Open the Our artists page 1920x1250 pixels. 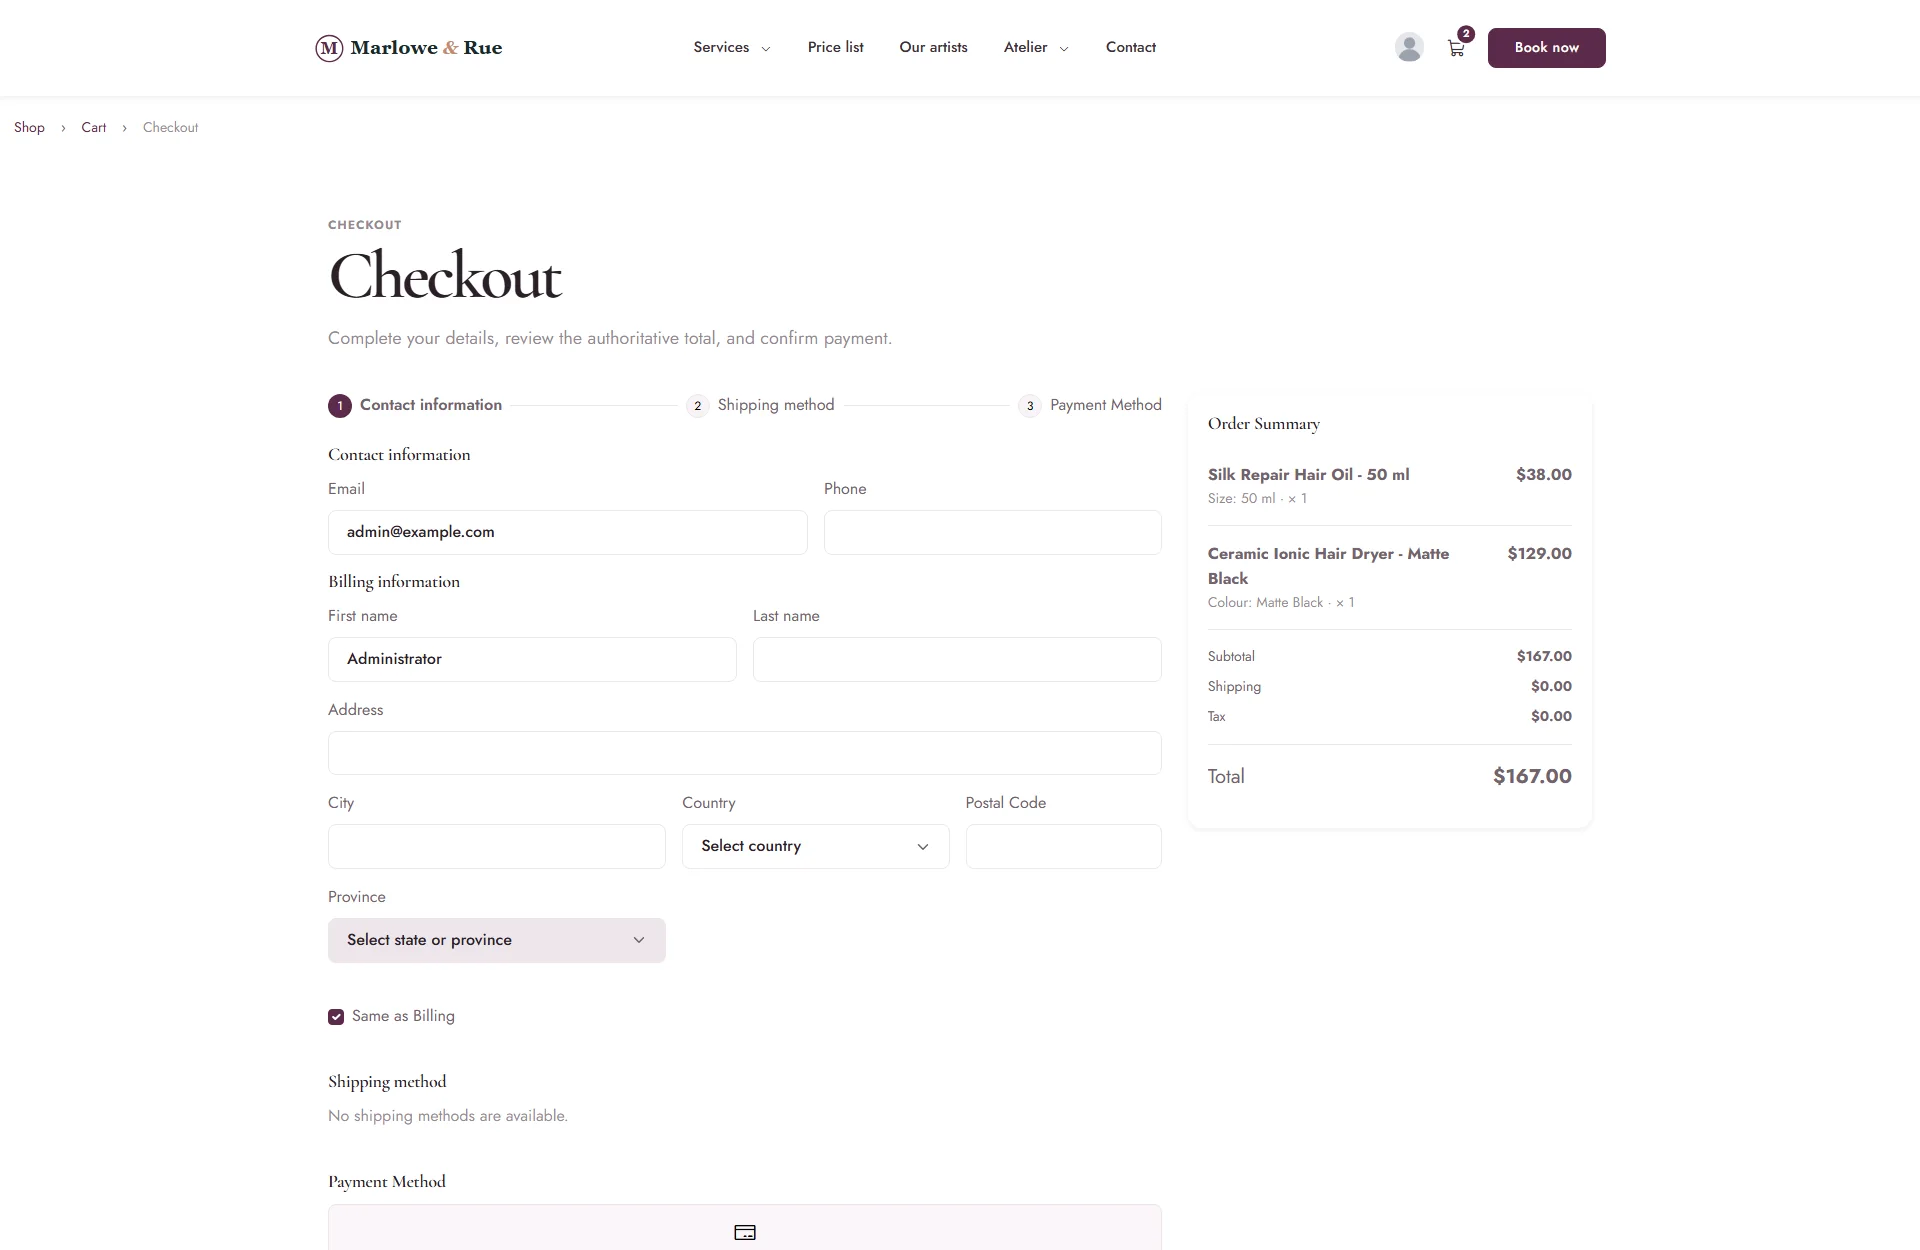pos(933,47)
